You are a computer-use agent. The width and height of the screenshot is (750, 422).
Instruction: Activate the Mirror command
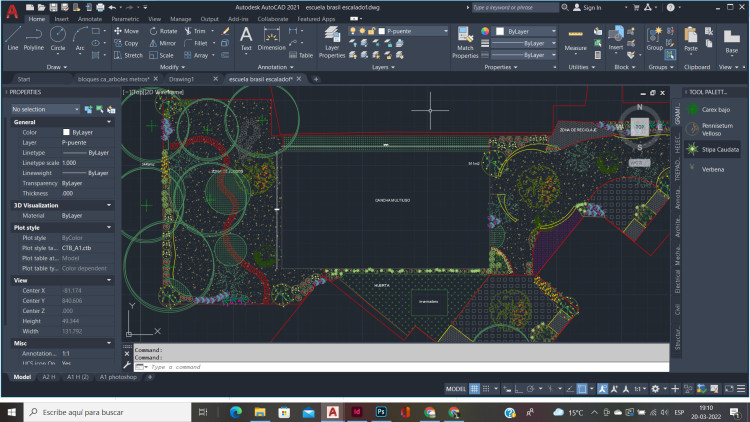coord(163,43)
